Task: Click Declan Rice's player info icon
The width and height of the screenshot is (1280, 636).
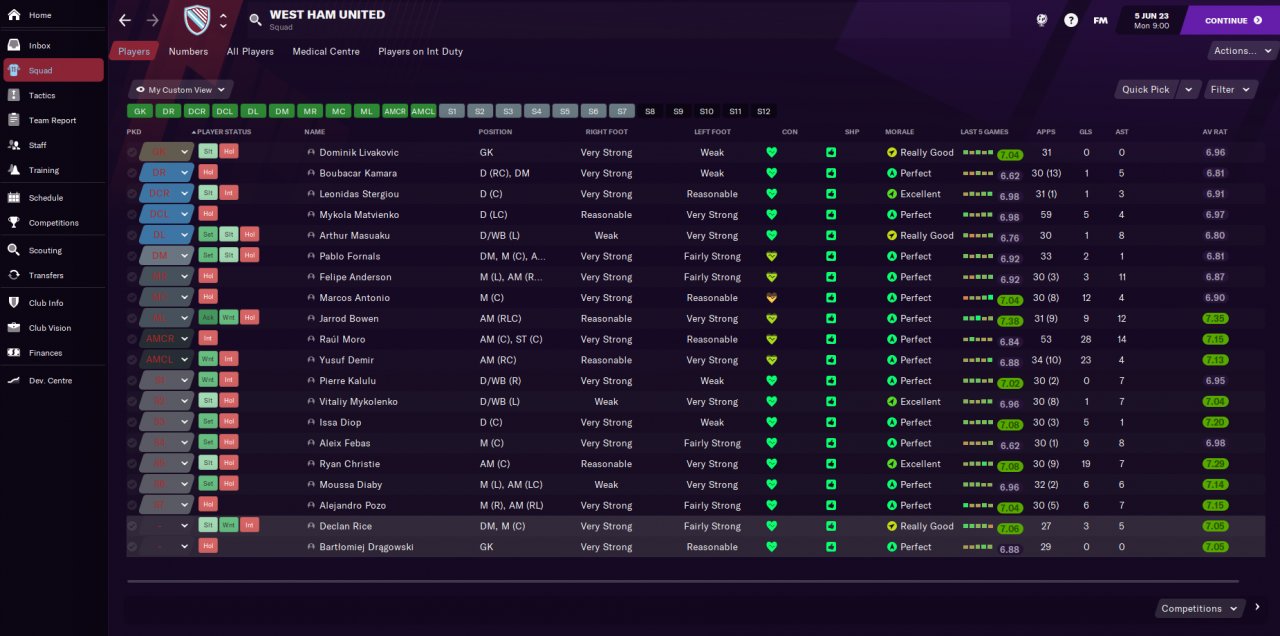Action: click(311, 526)
